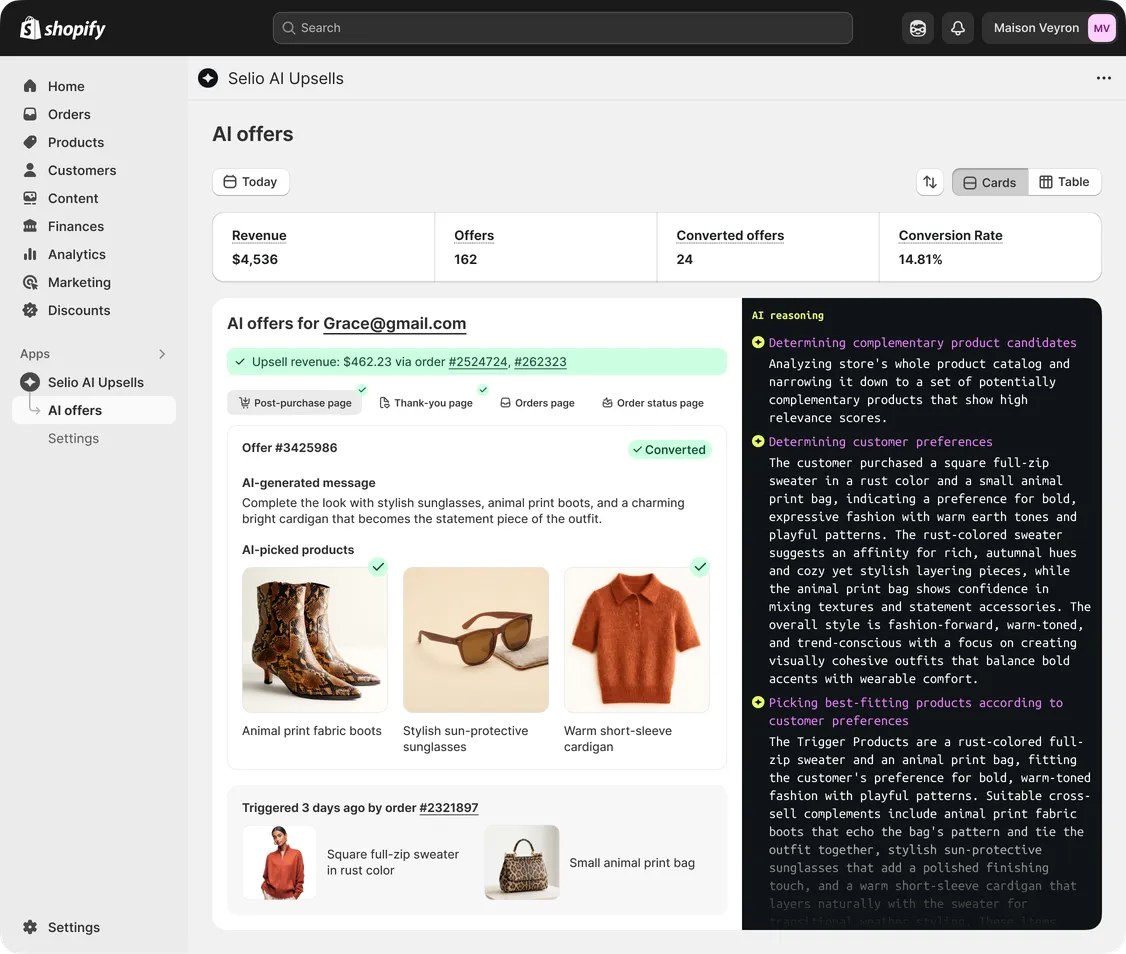Image resolution: width=1126 pixels, height=954 pixels.
Task: Click the sort arrows icon beside the view switcher
Action: pyautogui.click(x=929, y=182)
